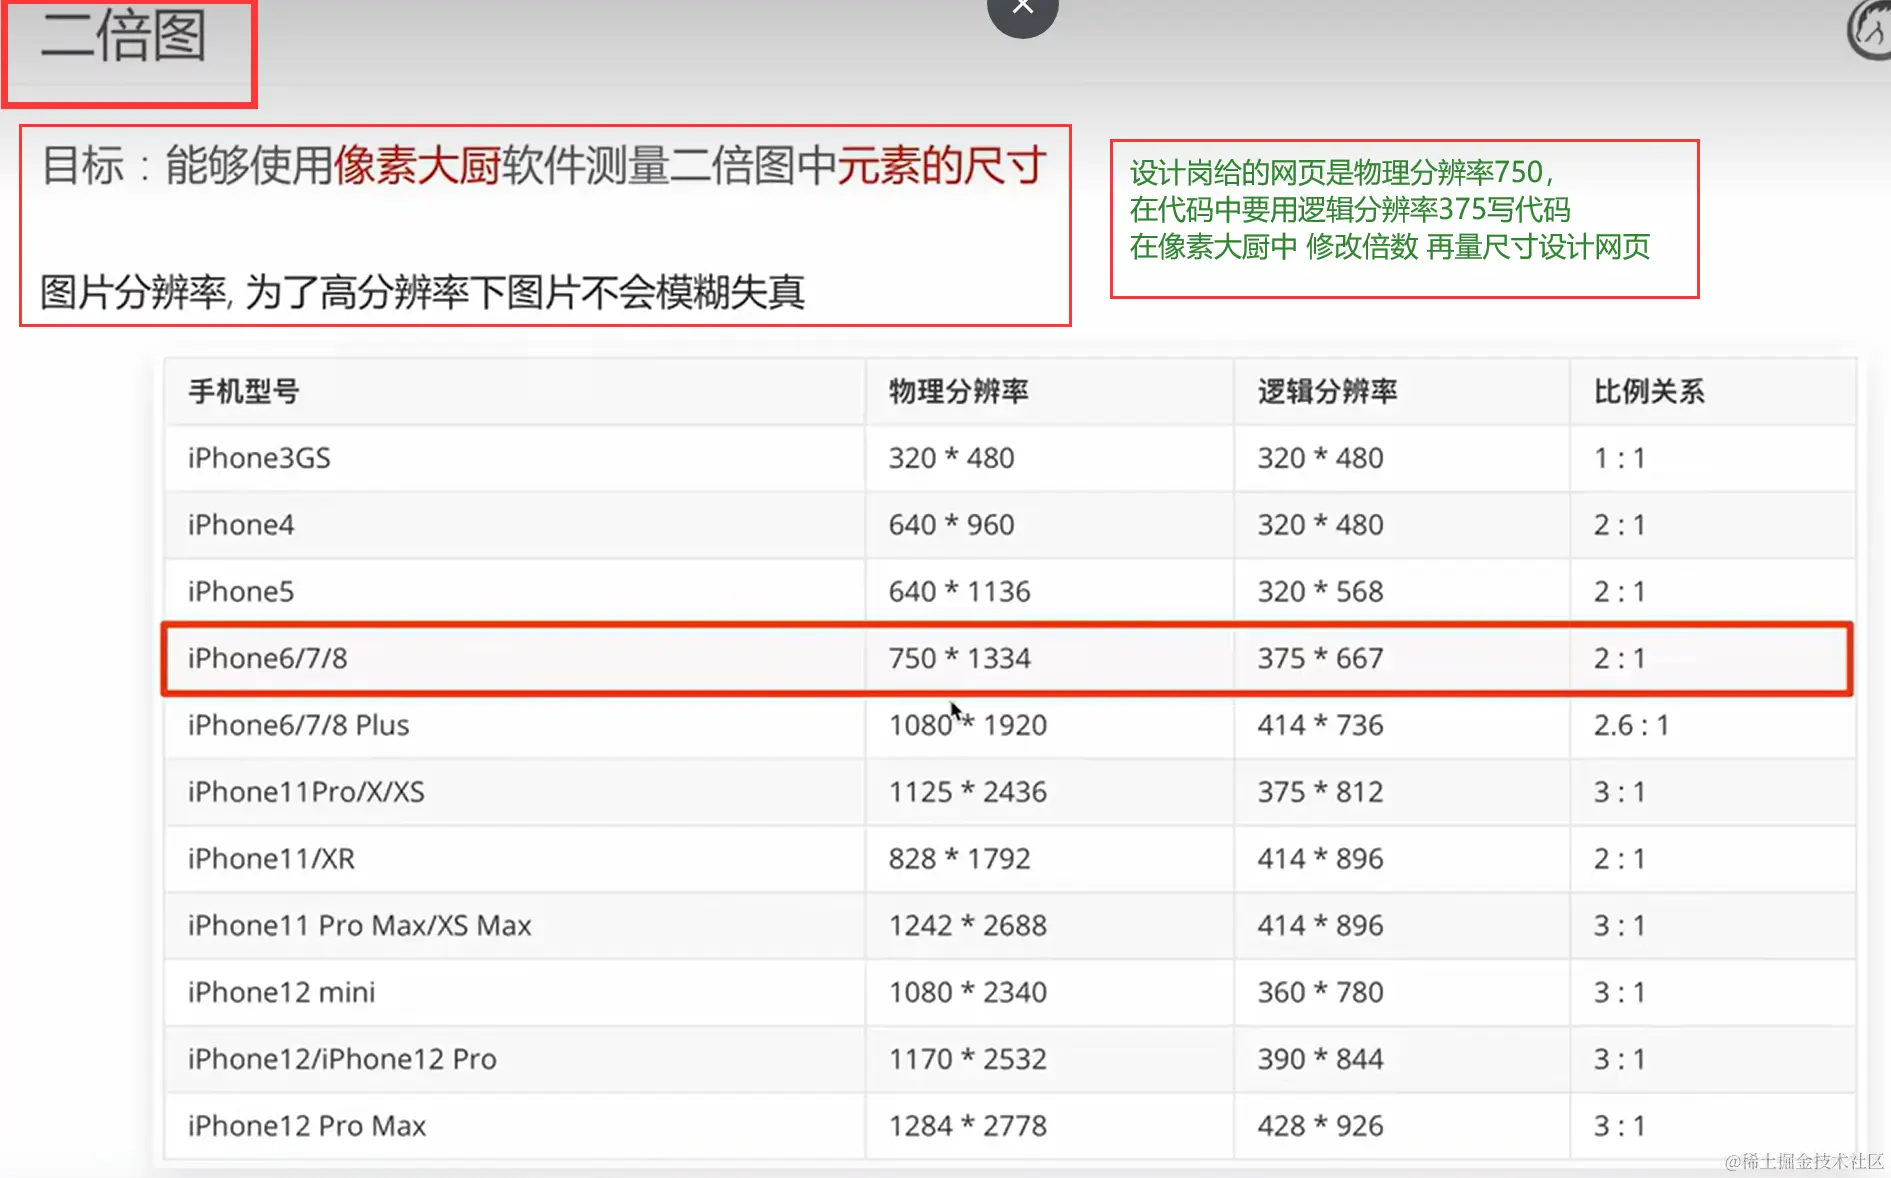
Task: Select the green line mentioning 逻辑分辨率375写代码
Action: [1350, 209]
